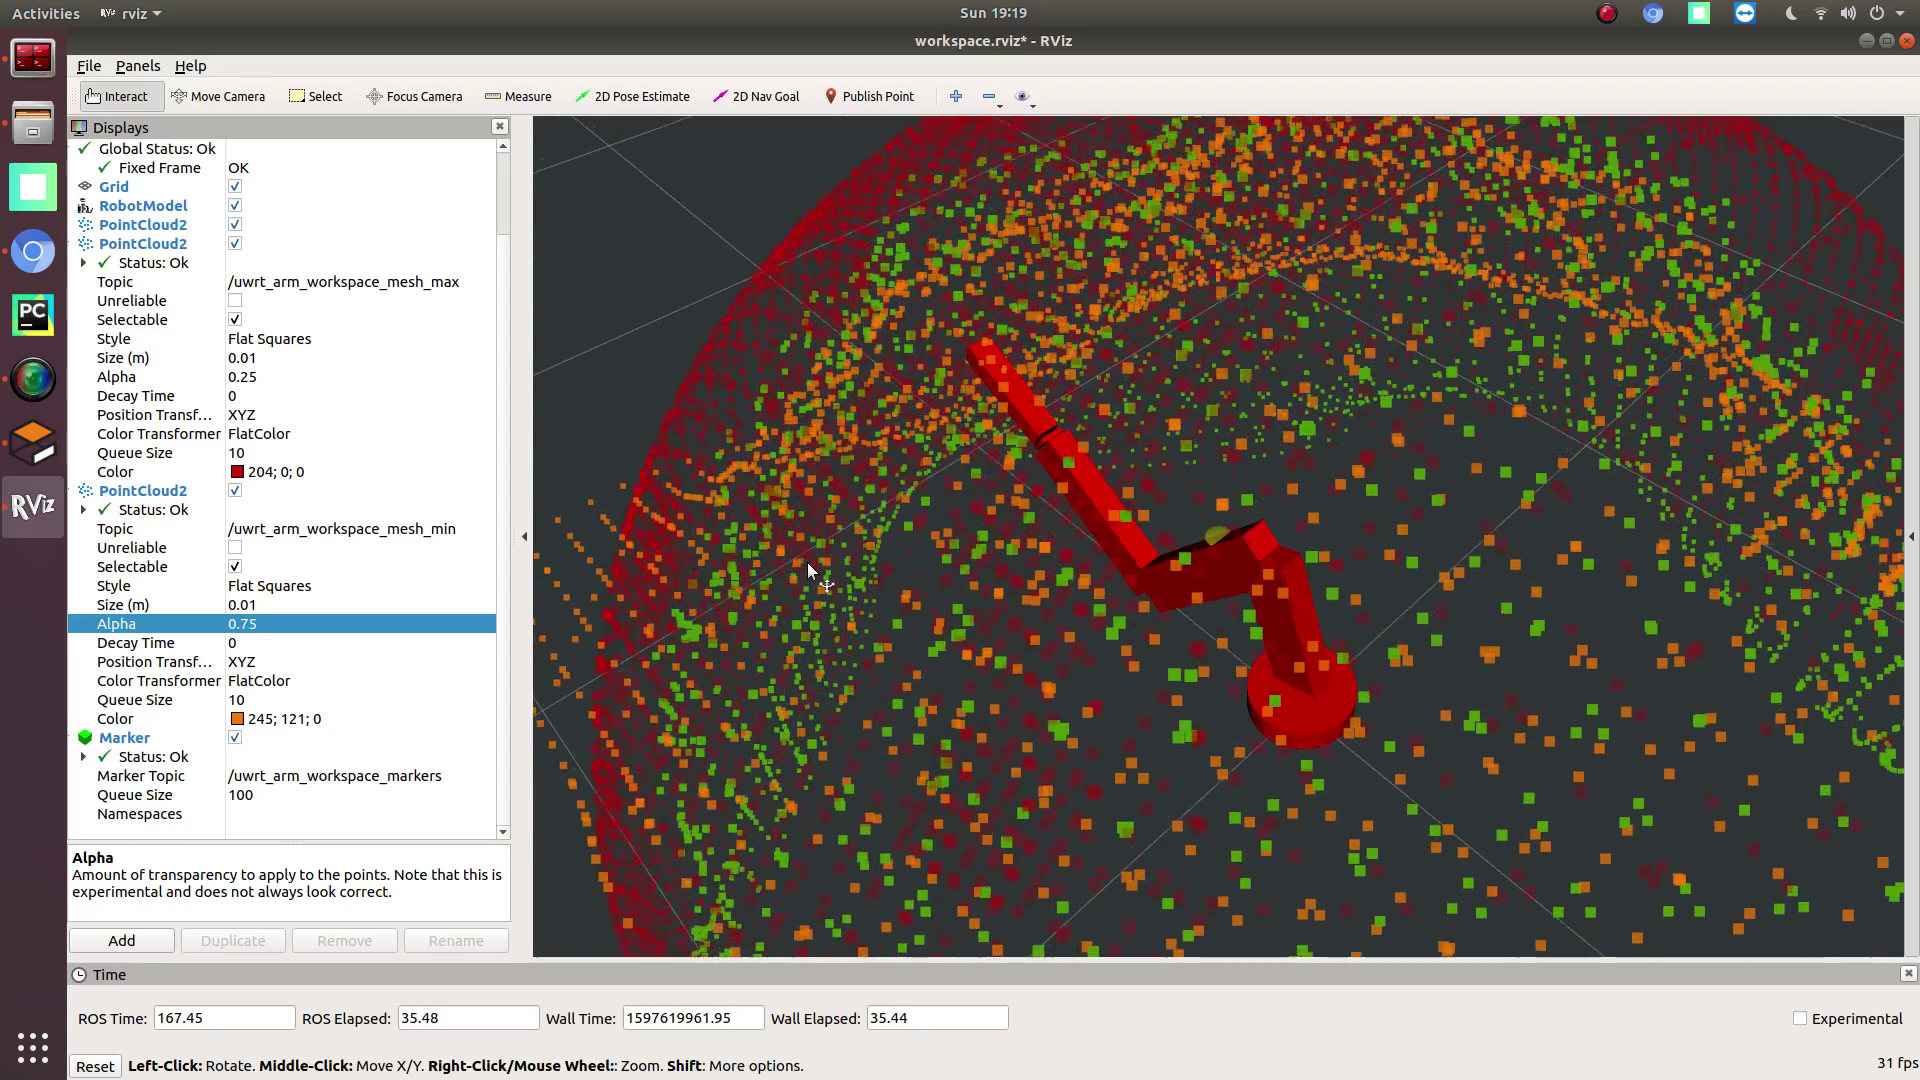Choose the Focus Camera tool

click(x=414, y=96)
